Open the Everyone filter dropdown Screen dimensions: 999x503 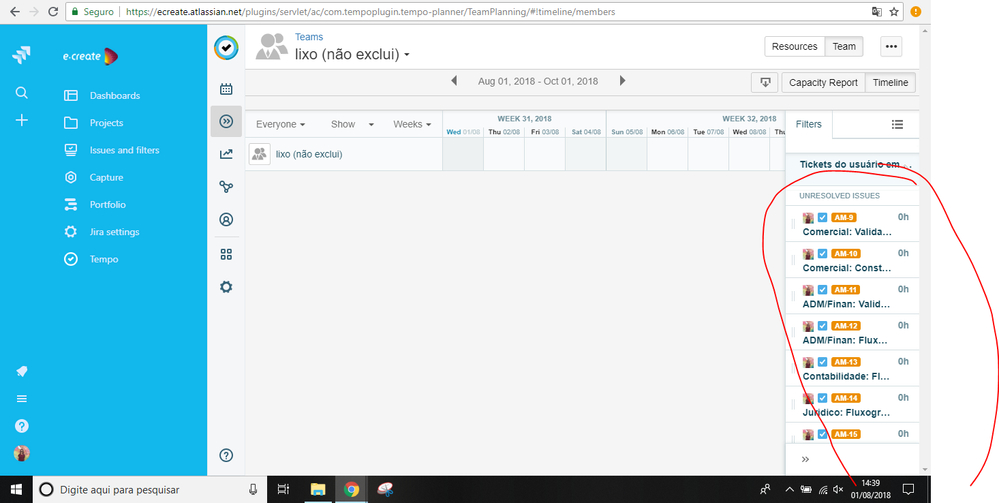[280, 124]
